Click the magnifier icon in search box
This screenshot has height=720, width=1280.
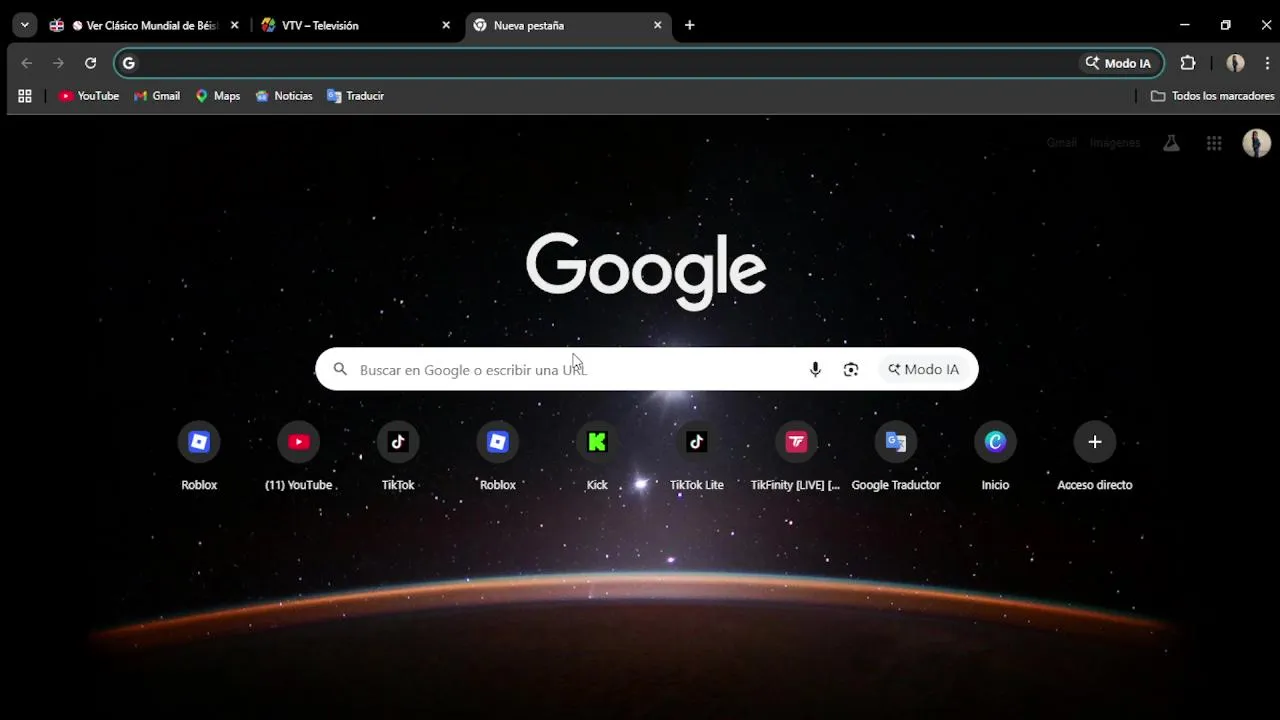click(x=340, y=369)
